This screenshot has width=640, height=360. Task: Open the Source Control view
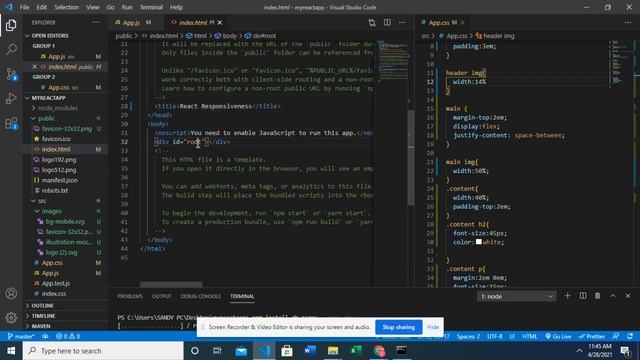tap(11, 74)
